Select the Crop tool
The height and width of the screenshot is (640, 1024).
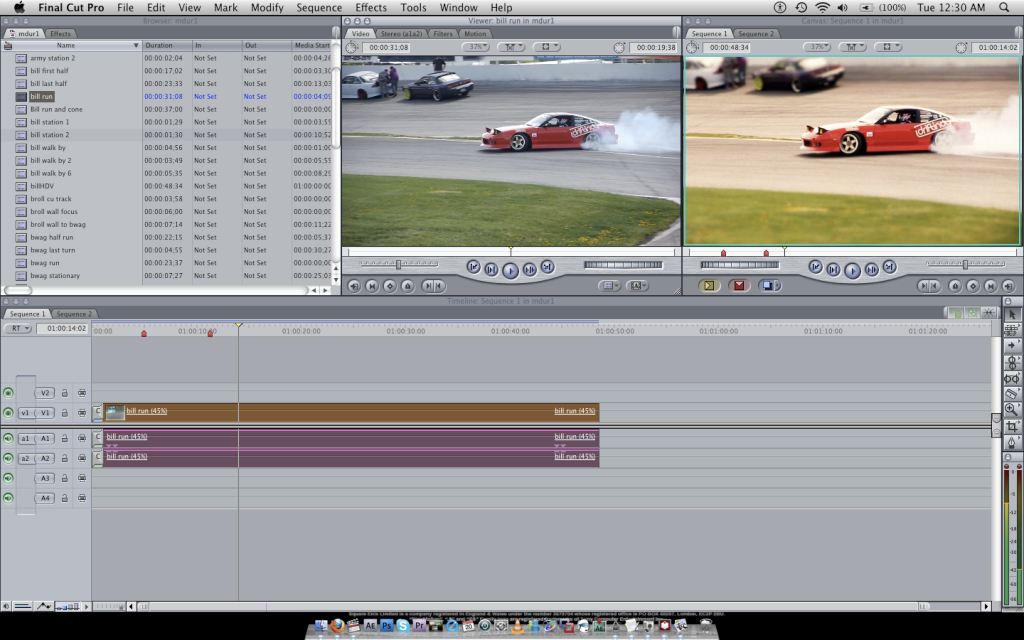[x=1012, y=426]
